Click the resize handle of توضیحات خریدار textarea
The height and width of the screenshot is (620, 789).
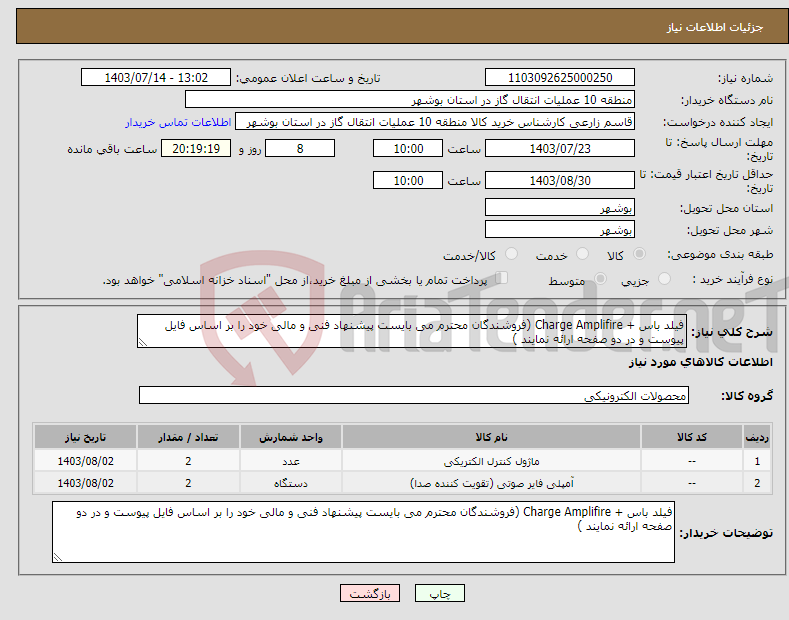pos(58,557)
